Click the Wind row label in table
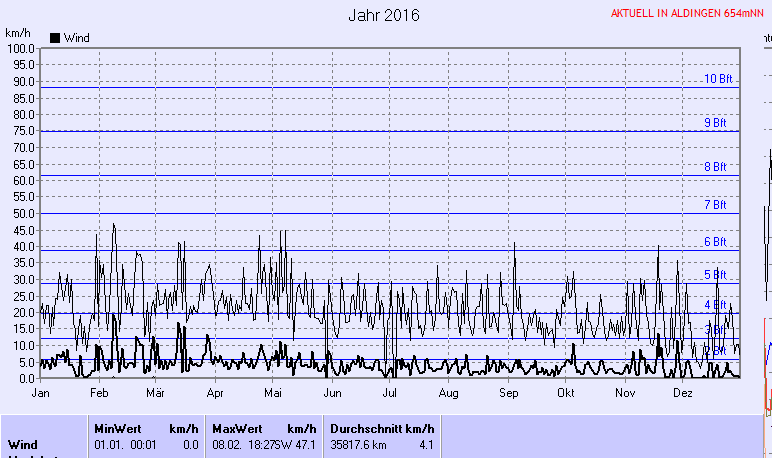The width and height of the screenshot is (772, 458). (23, 443)
